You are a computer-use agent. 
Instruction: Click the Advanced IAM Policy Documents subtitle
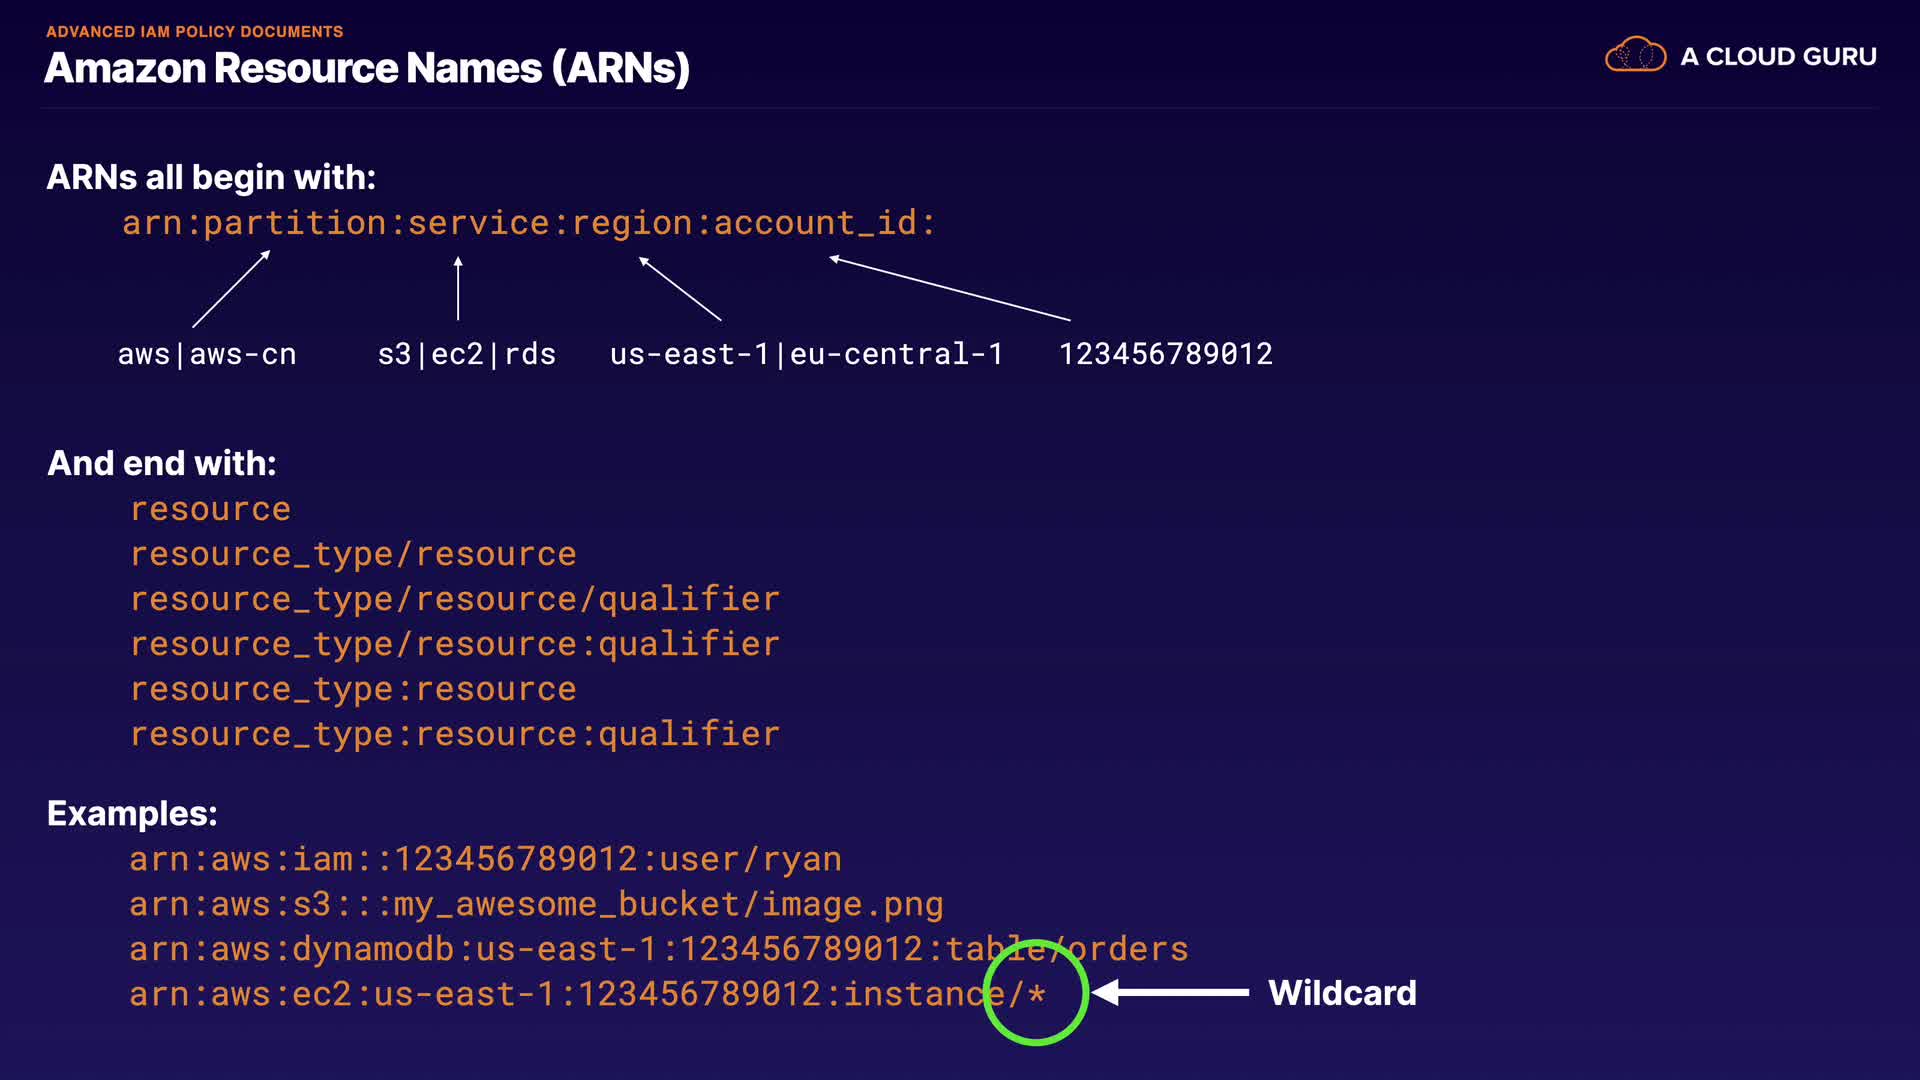[x=195, y=32]
